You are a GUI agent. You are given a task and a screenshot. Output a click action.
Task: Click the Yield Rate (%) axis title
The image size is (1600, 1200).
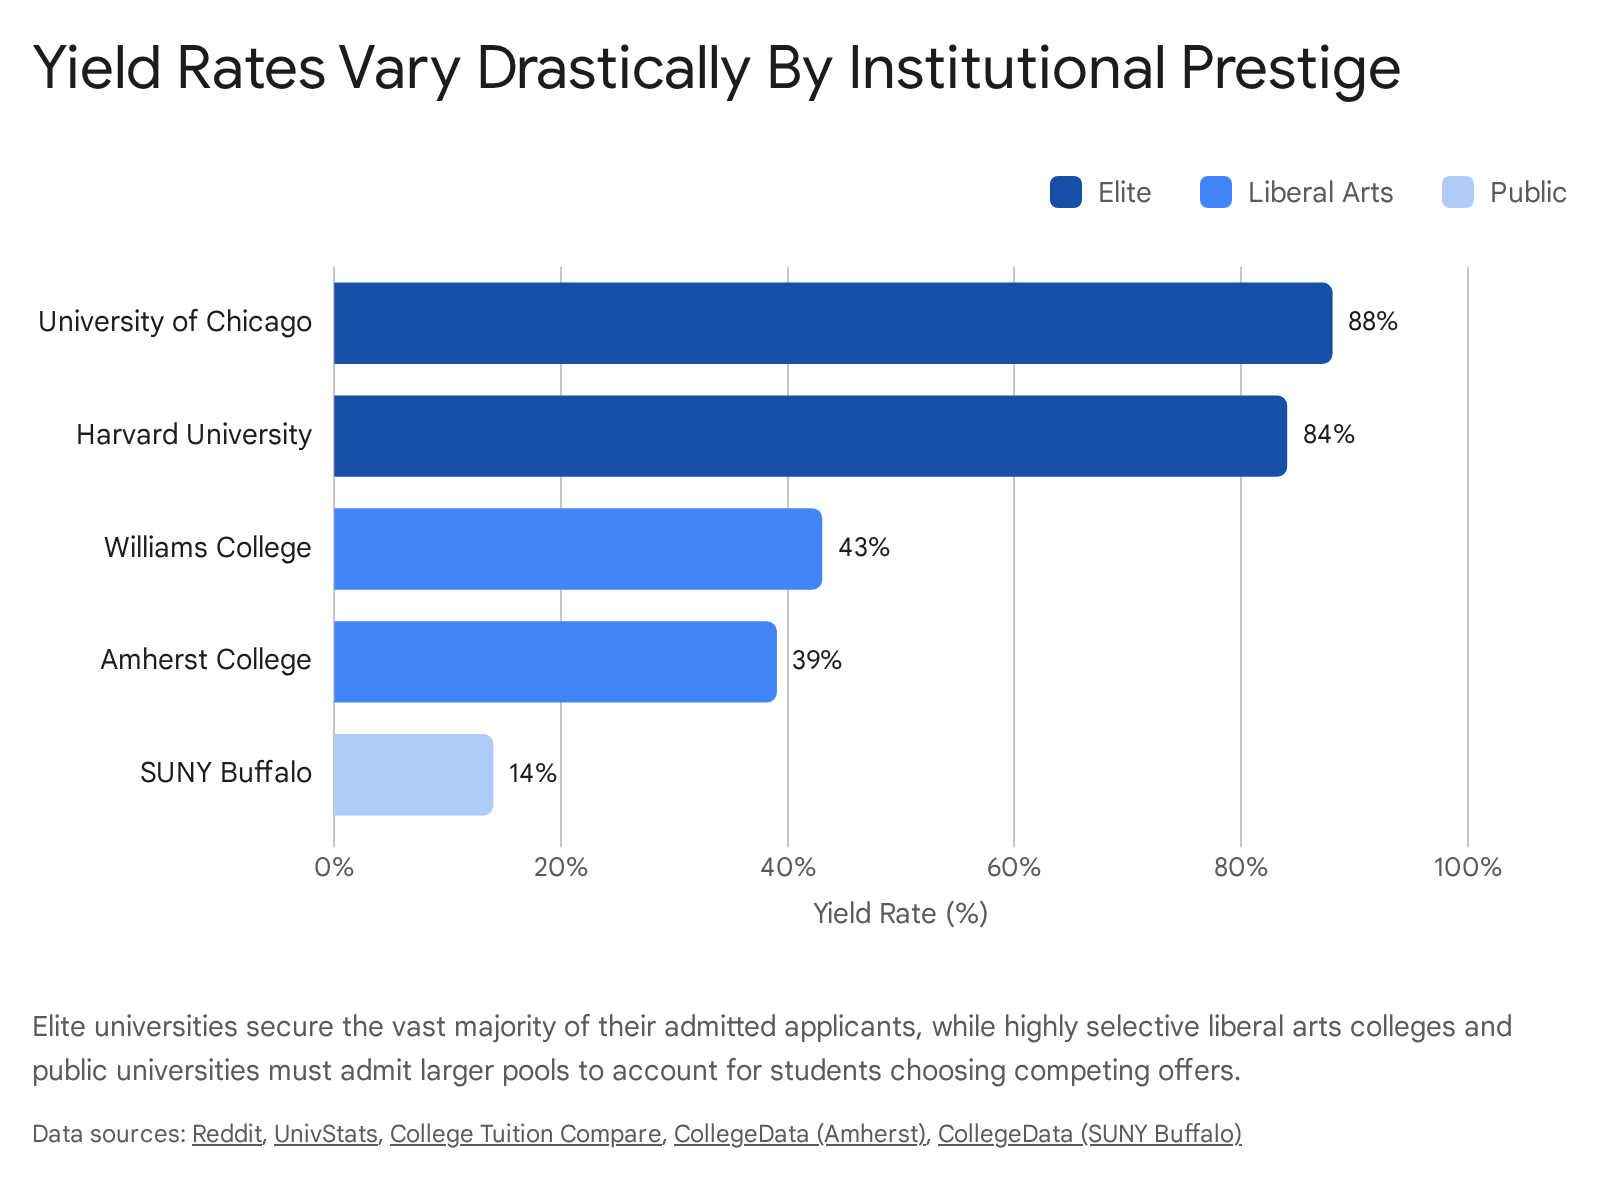click(900, 914)
